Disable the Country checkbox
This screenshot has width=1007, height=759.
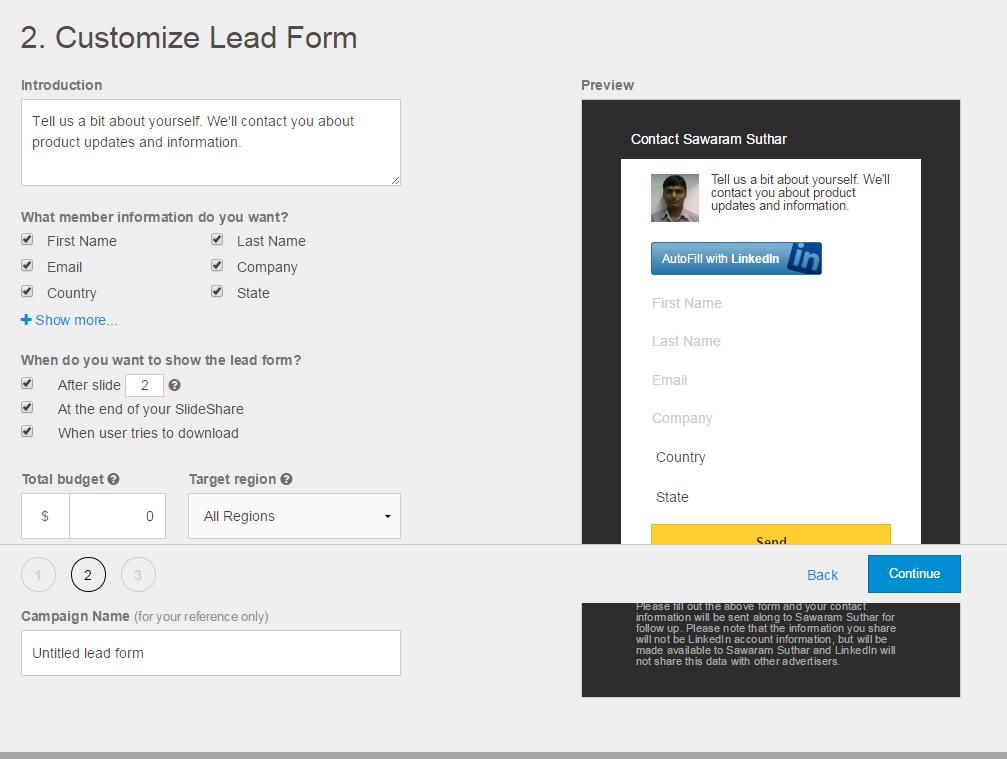[27, 292]
